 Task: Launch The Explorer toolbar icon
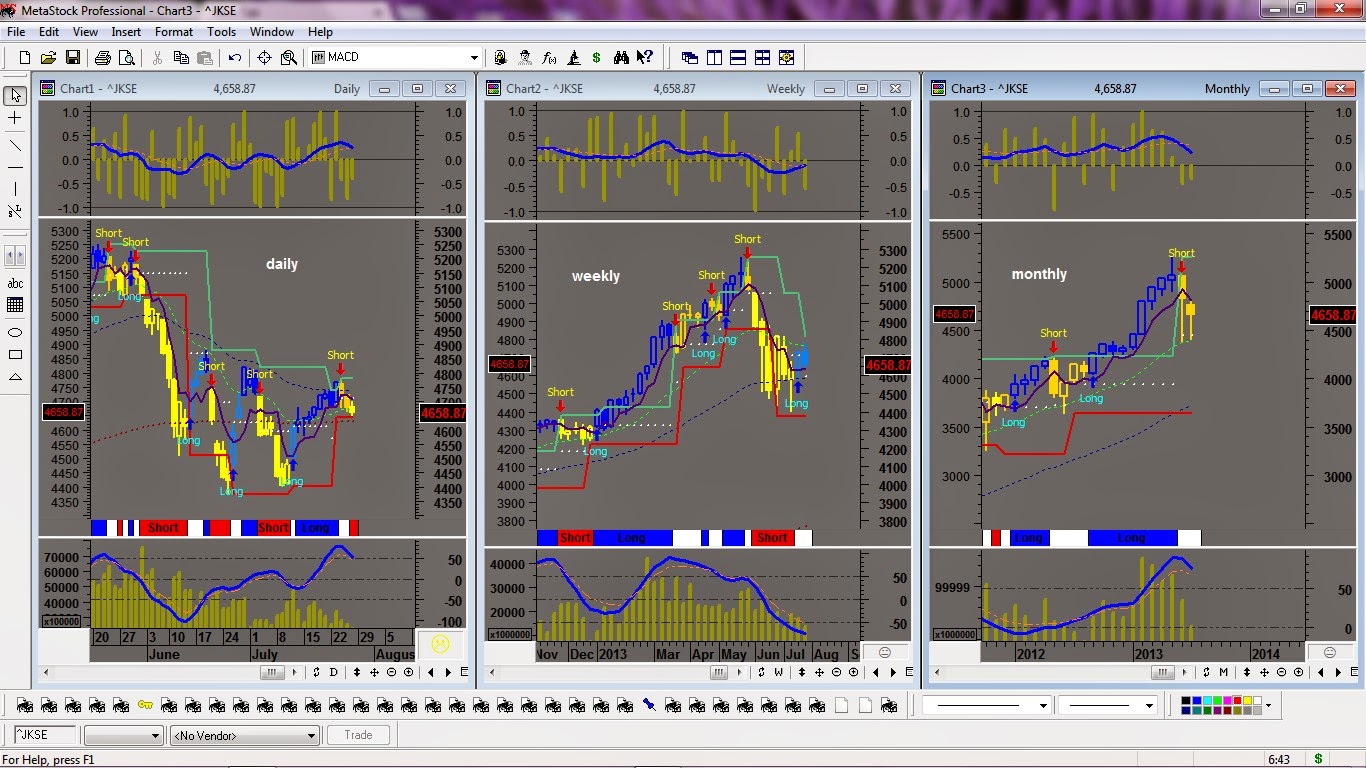(x=573, y=57)
